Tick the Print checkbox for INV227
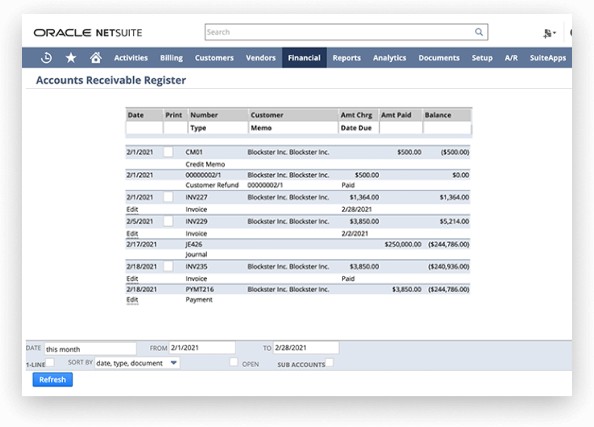 click(168, 197)
